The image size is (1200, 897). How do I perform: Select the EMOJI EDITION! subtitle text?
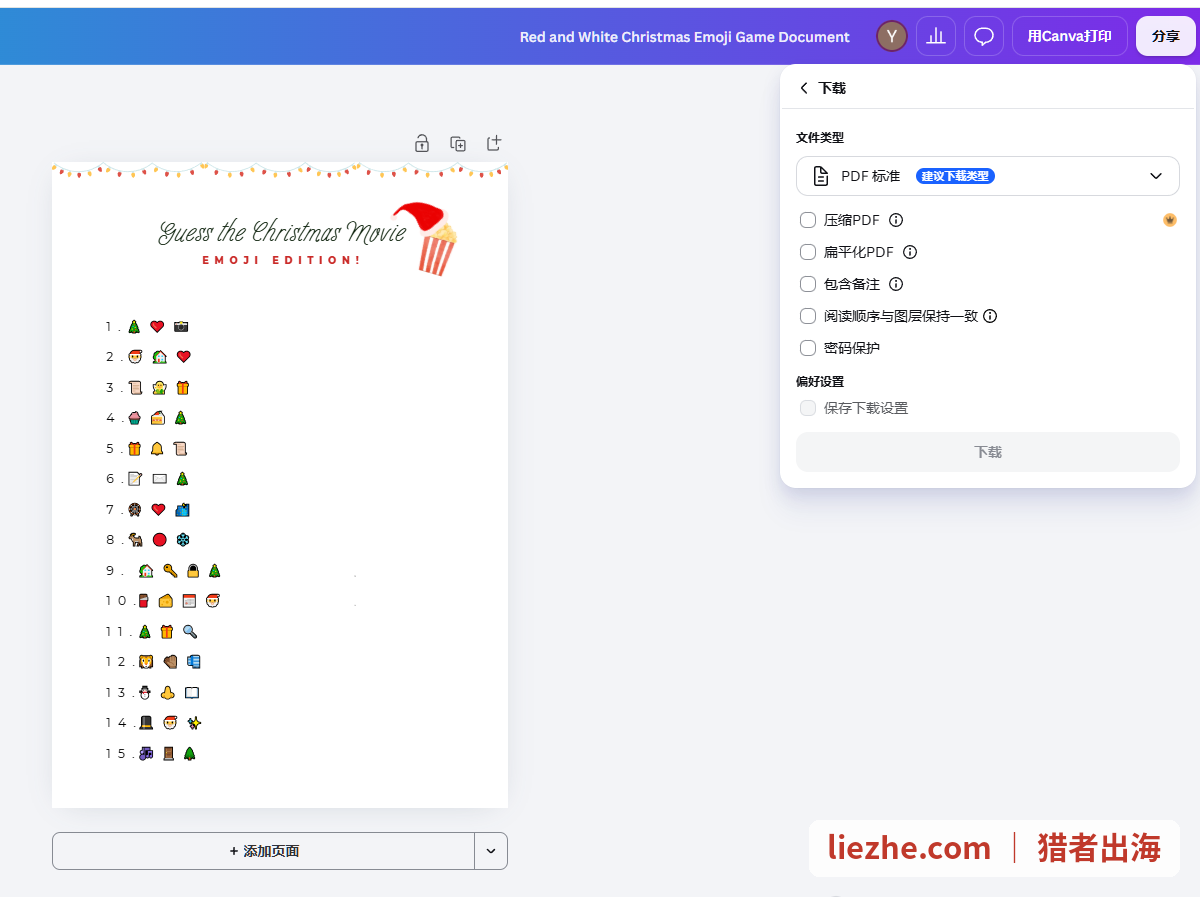(281, 260)
